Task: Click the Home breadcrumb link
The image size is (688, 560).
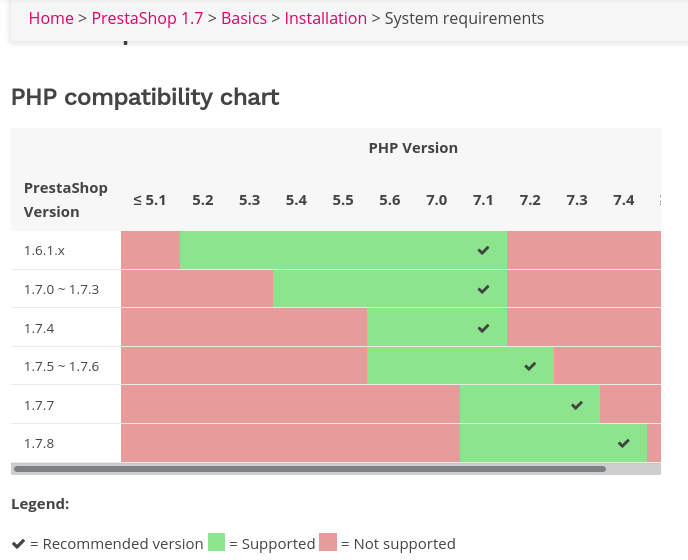Action: coord(51,18)
